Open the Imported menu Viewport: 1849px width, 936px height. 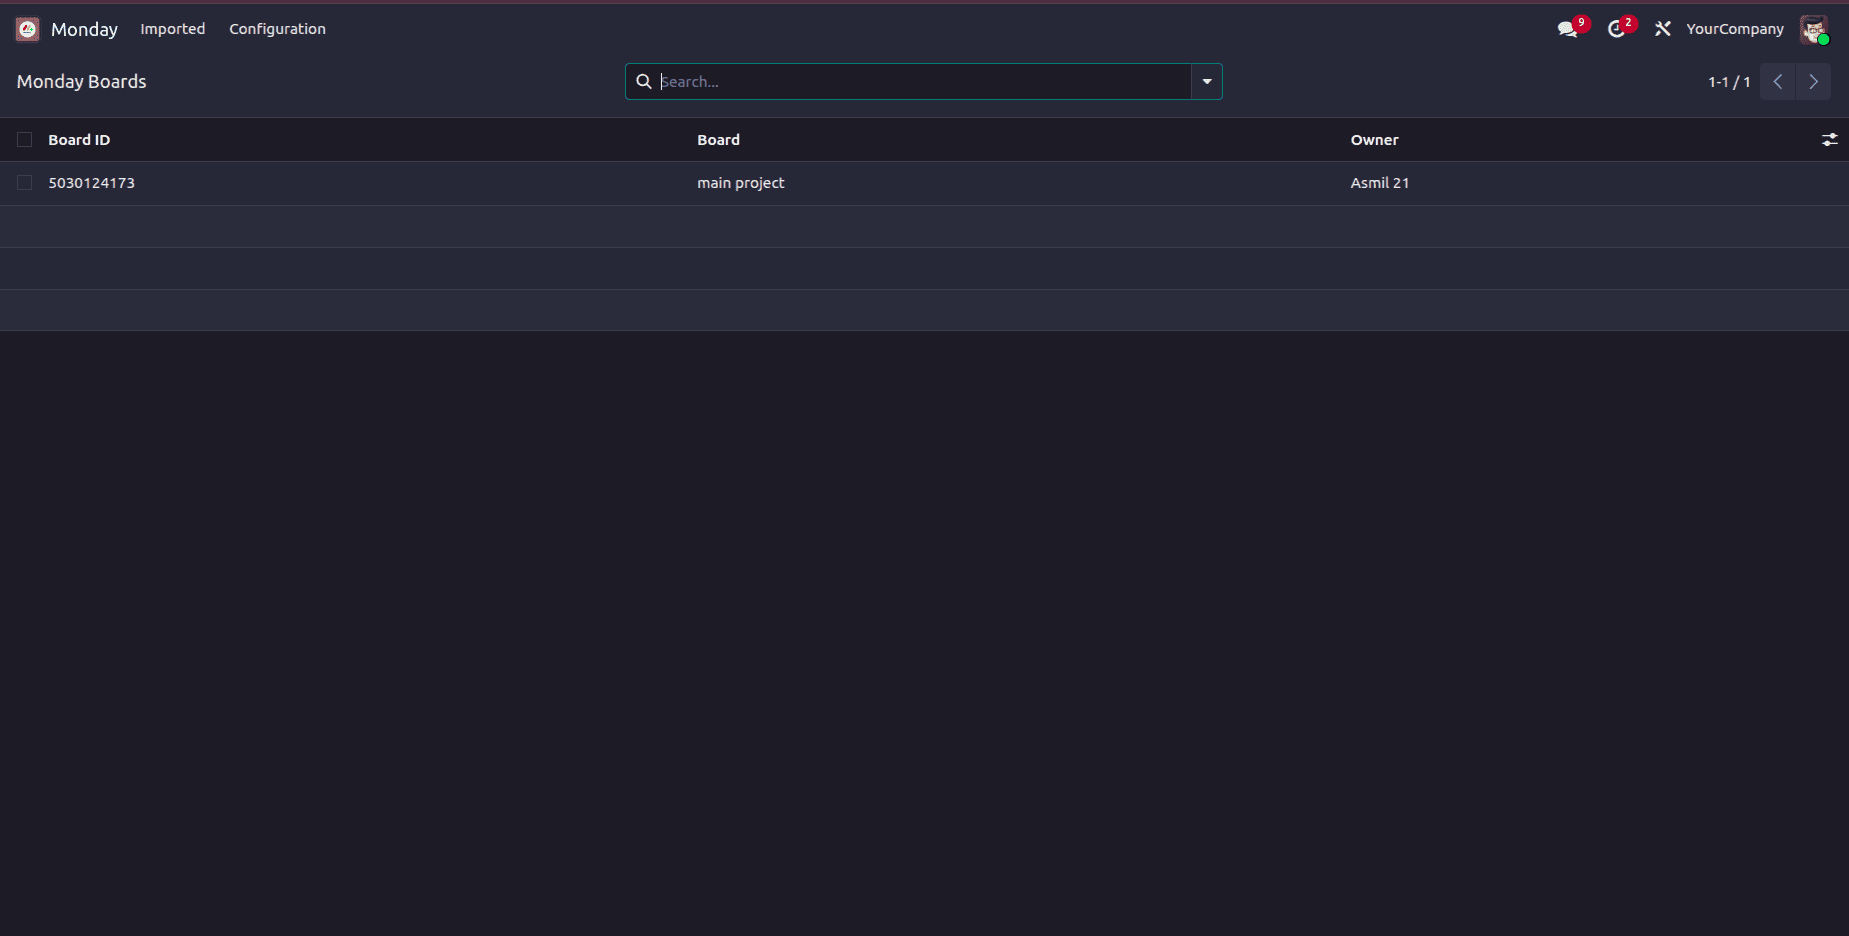[x=173, y=29]
